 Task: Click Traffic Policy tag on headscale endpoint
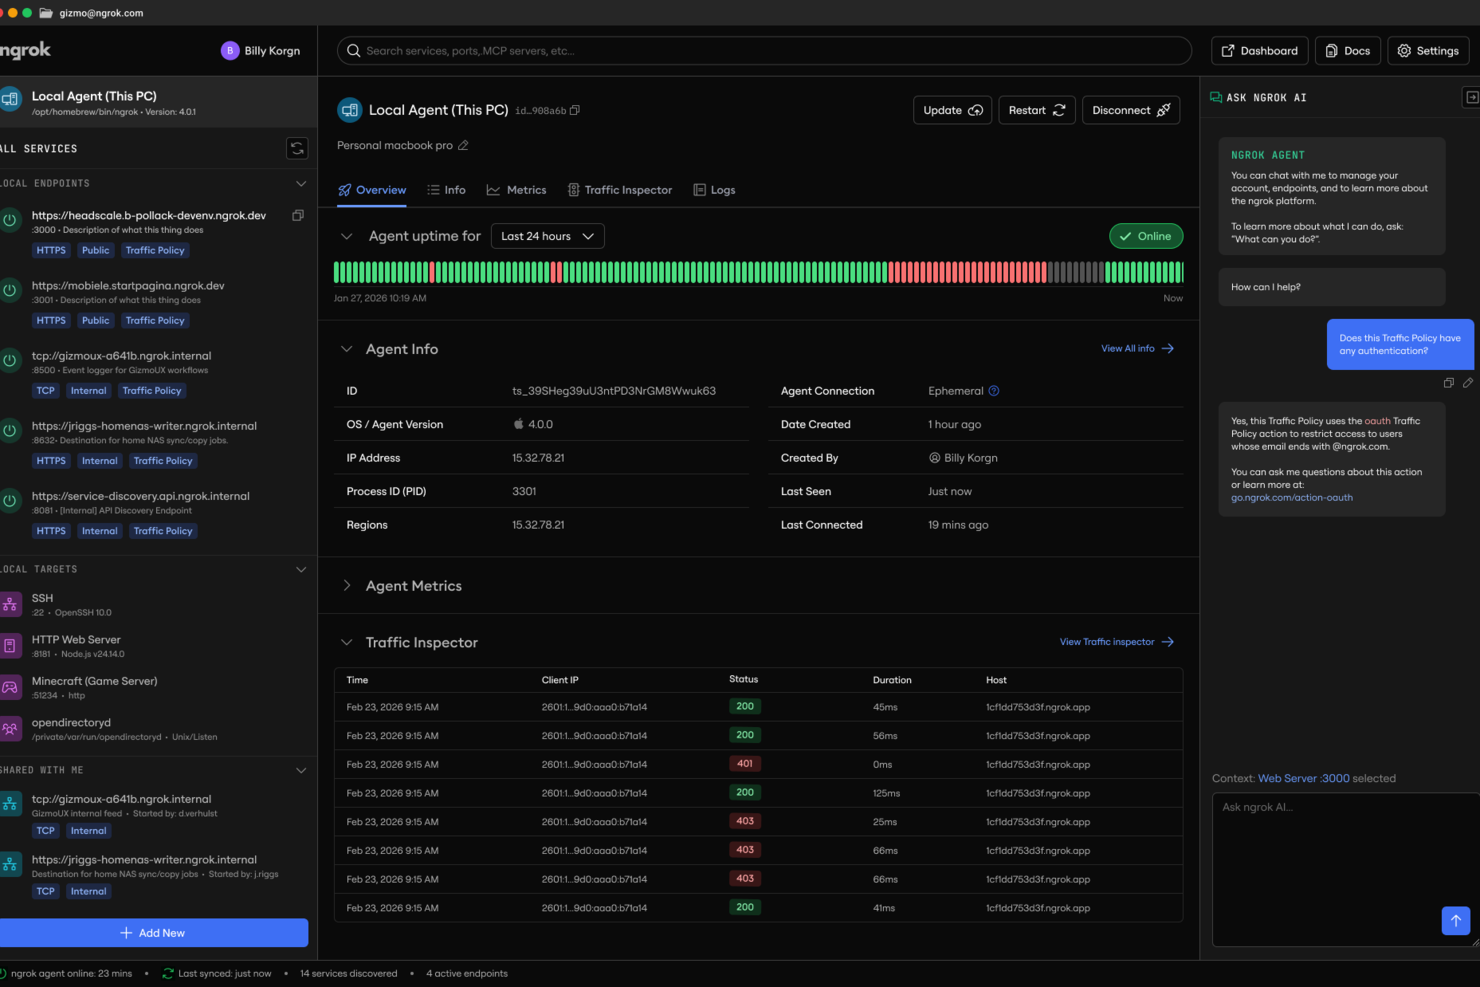click(x=155, y=251)
